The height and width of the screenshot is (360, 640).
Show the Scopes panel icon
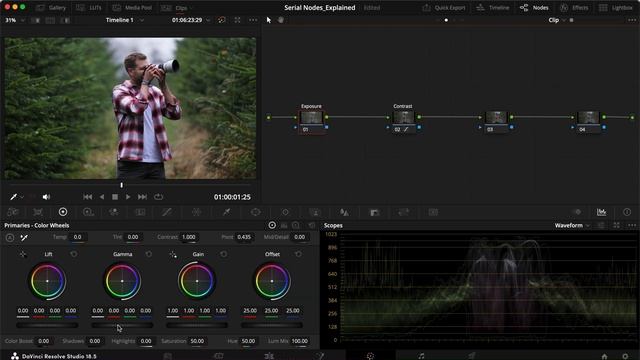coord(602,212)
